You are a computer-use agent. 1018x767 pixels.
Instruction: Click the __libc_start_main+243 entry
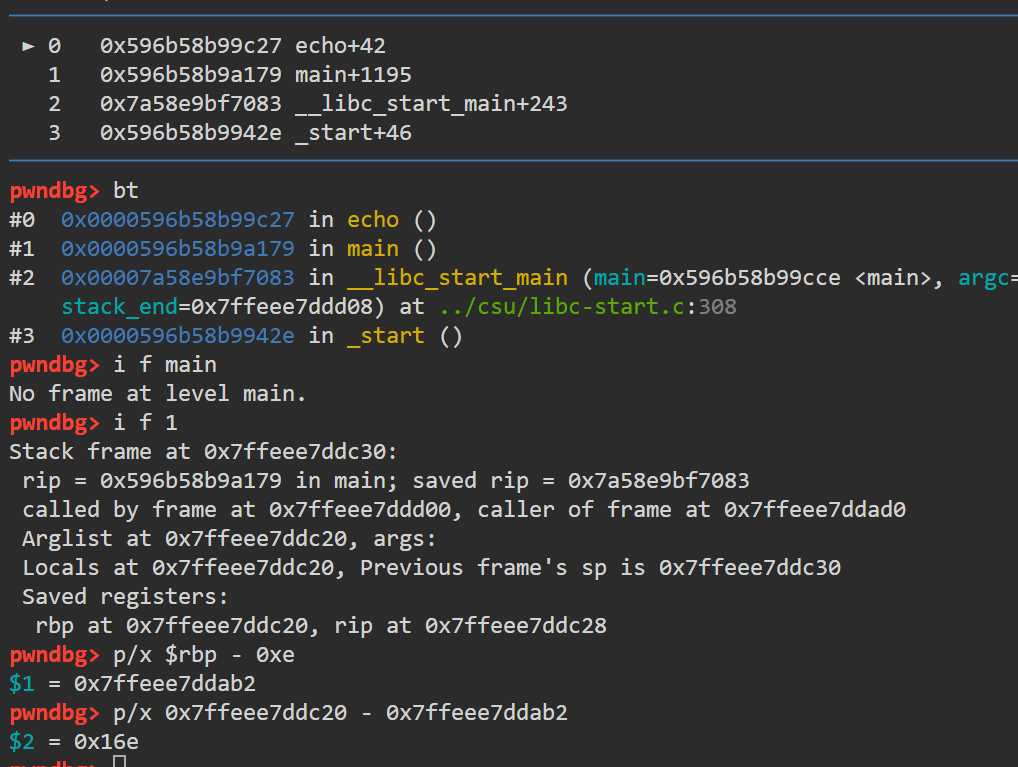click(x=431, y=104)
